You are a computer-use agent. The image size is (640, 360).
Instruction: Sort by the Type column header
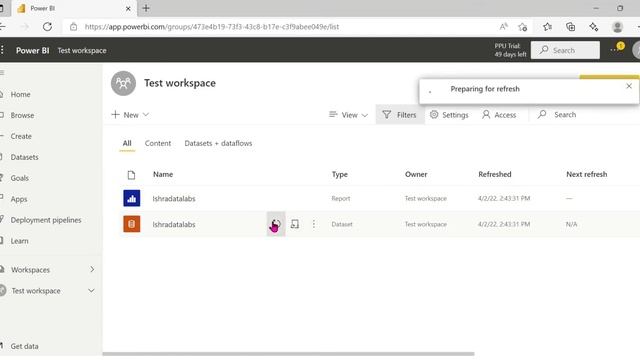coord(340,174)
